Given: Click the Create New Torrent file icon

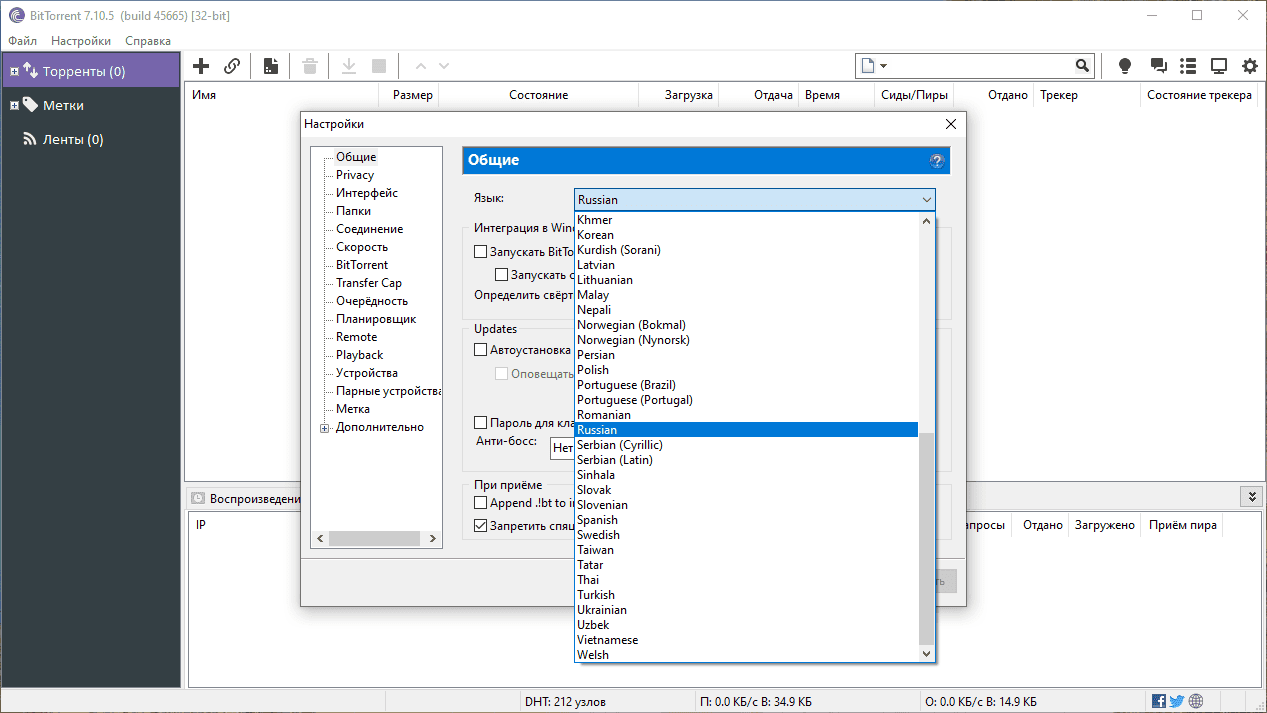Looking at the screenshot, I should pyautogui.click(x=271, y=66).
